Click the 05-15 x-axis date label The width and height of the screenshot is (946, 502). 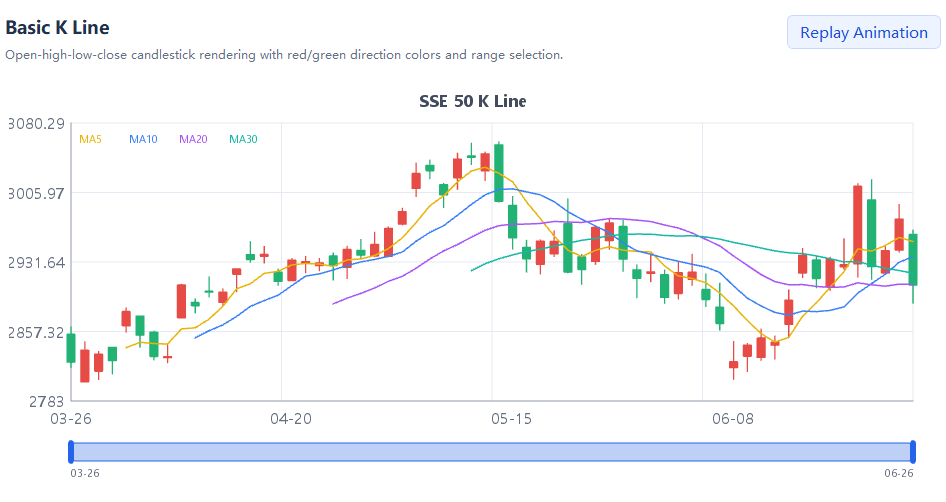click(x=512, y=419)
